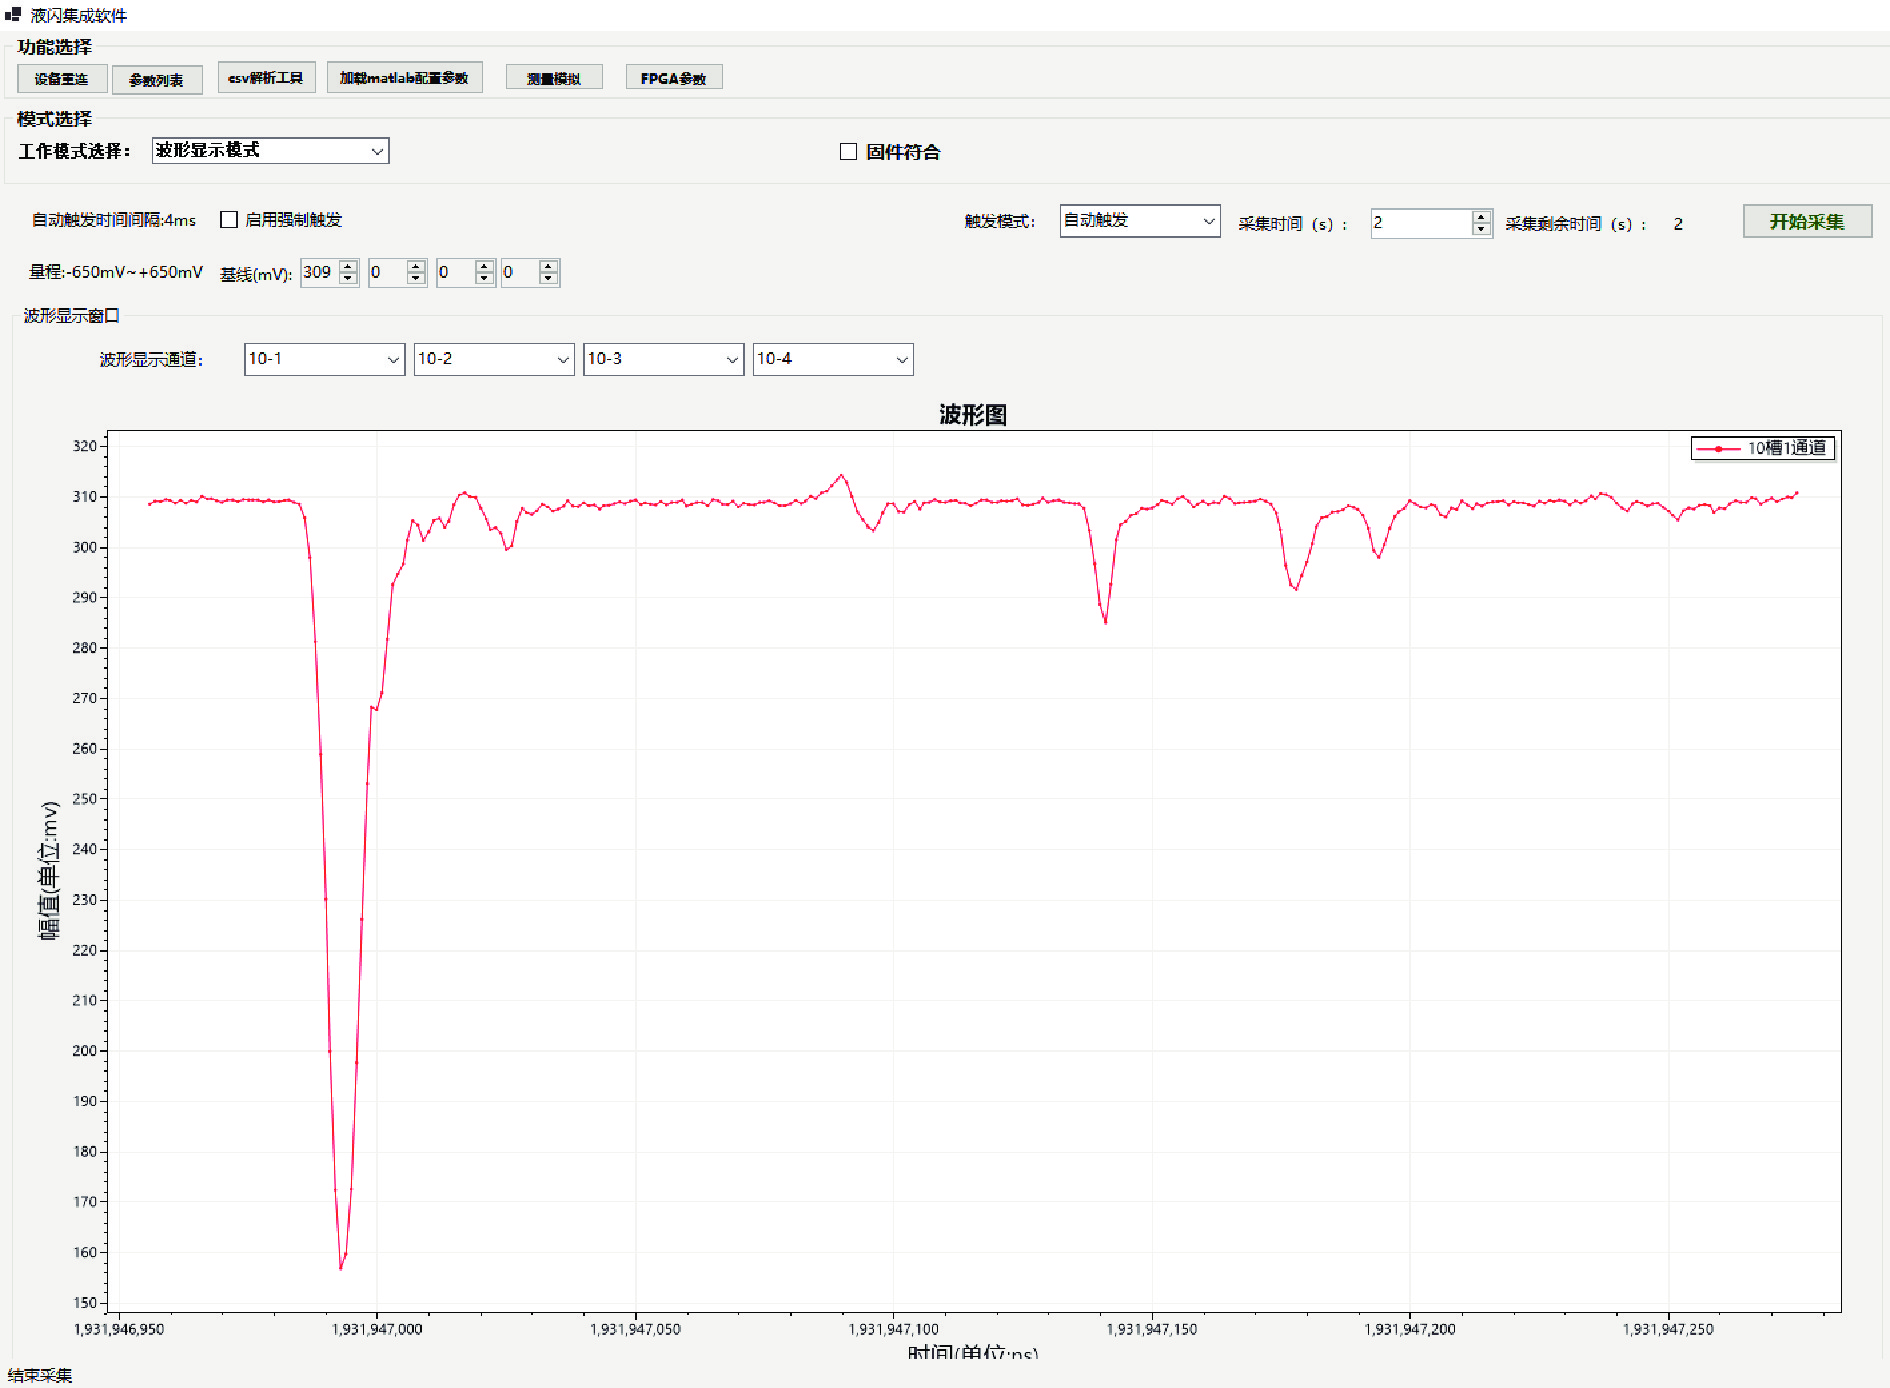
Task: Click the 10幅1通道 legend entry
Action: [1763, 448]
